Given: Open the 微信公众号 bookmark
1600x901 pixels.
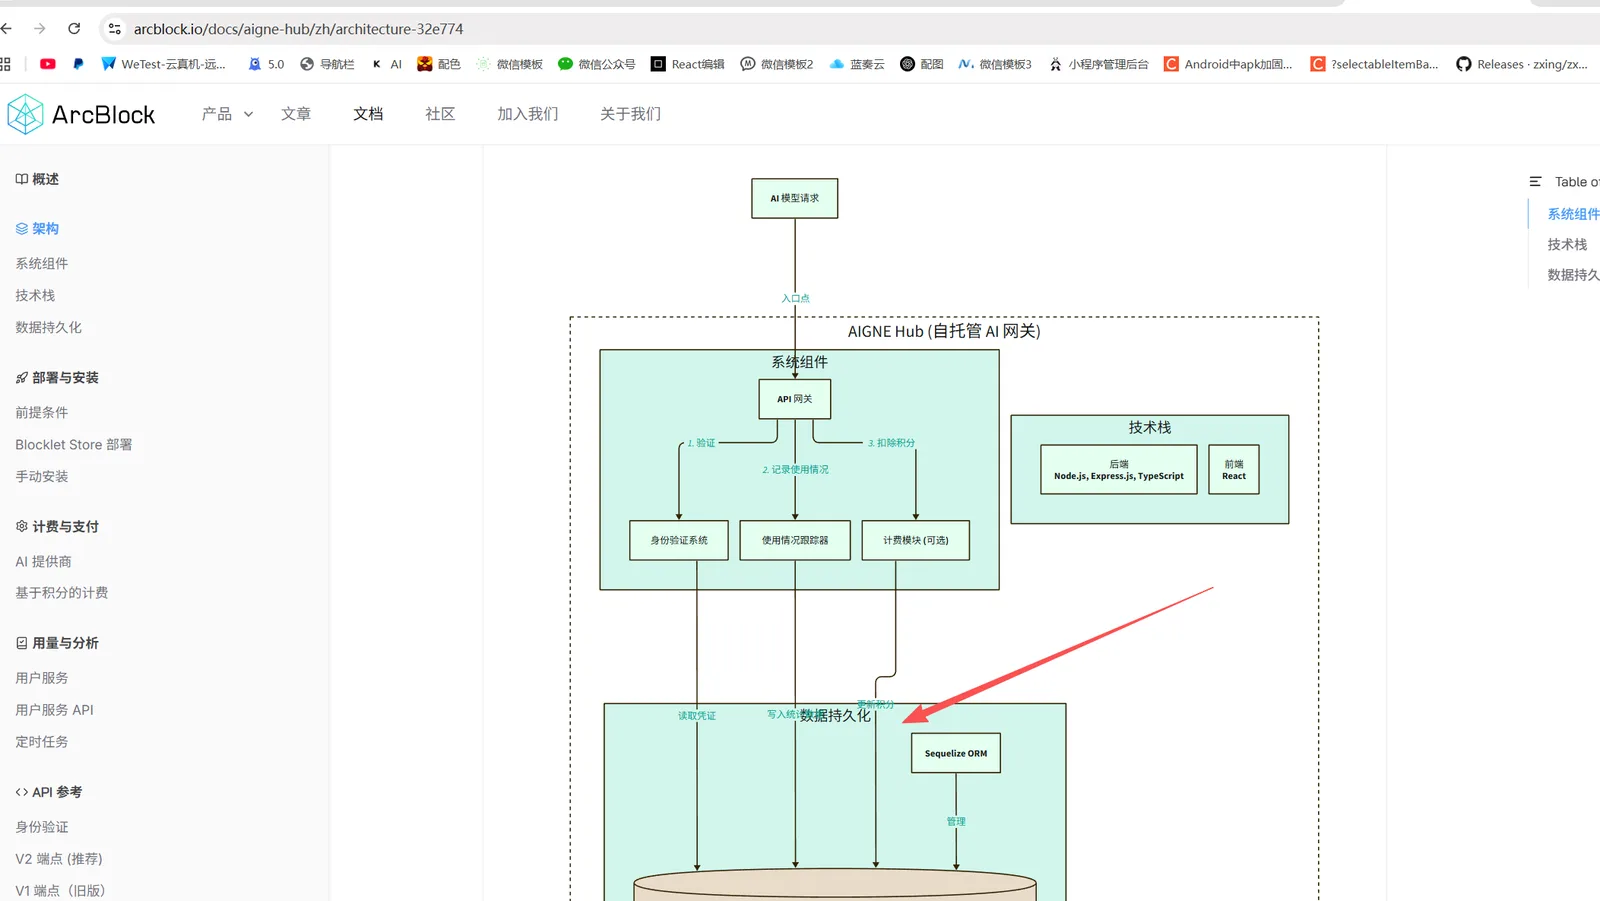Looking at the screenshot, I should (596, 64).
